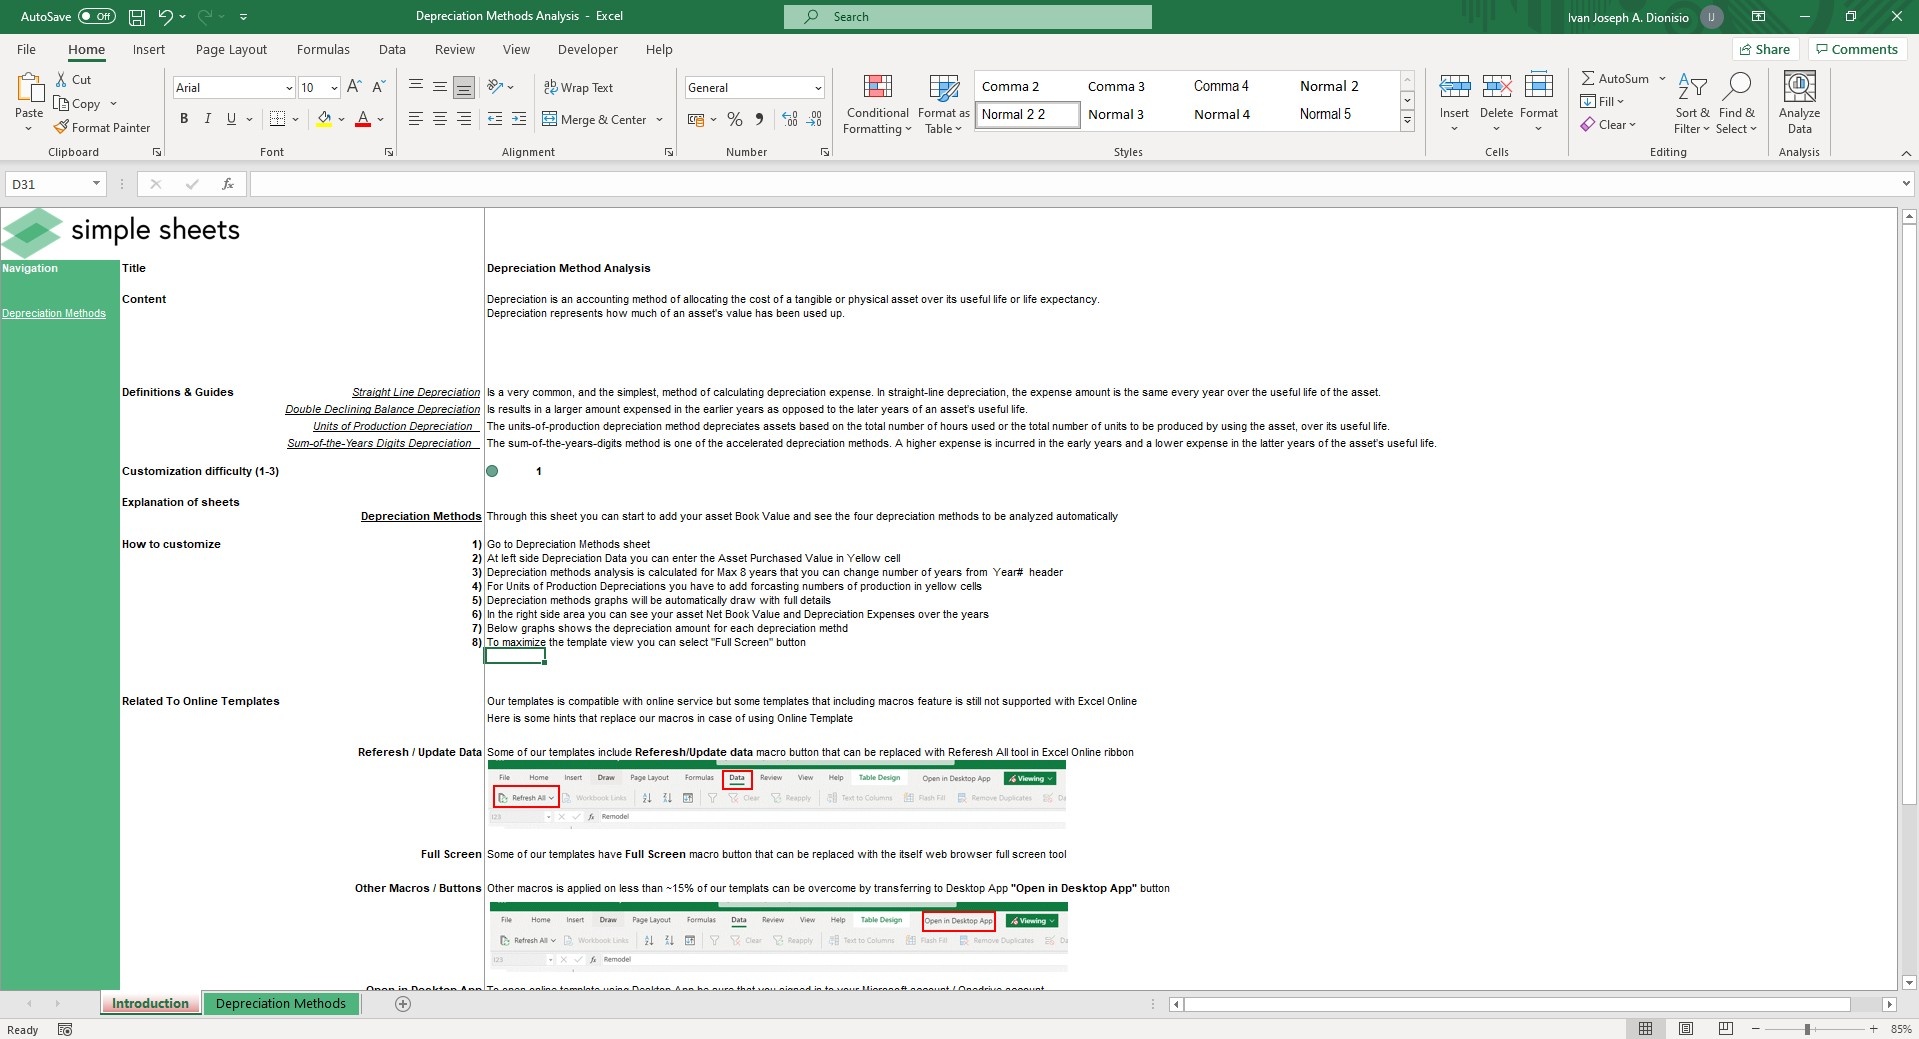Expand the cell styles gallery

(1407, 121)
